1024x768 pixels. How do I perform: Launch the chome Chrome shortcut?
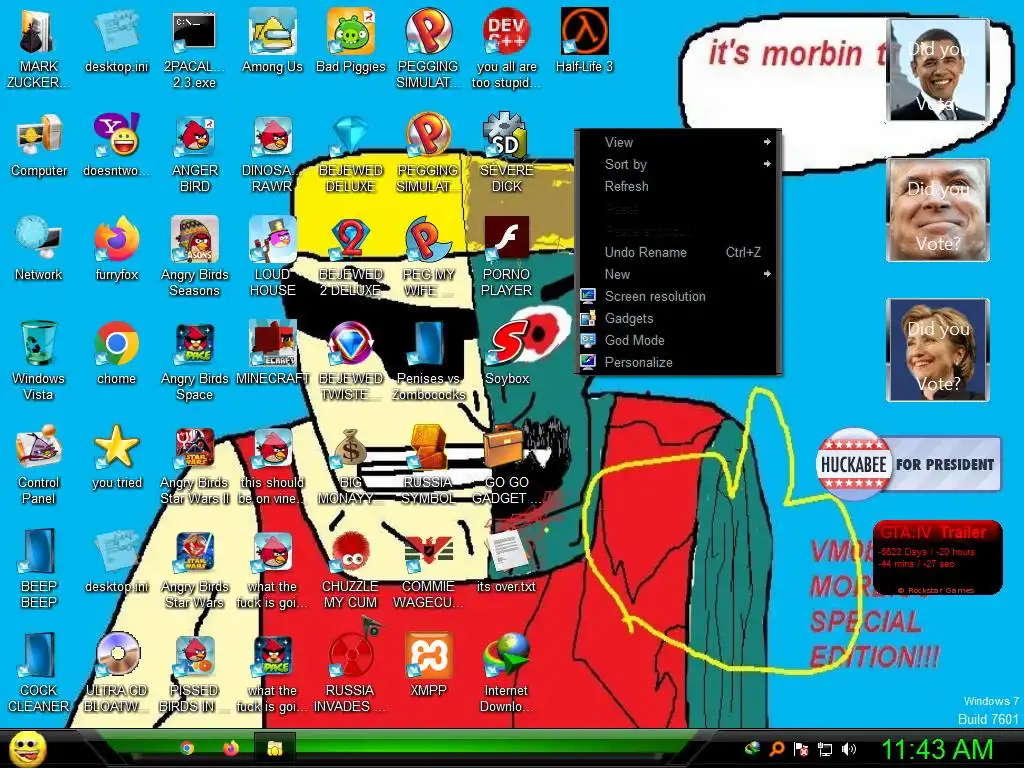click(x=117, y=353)
